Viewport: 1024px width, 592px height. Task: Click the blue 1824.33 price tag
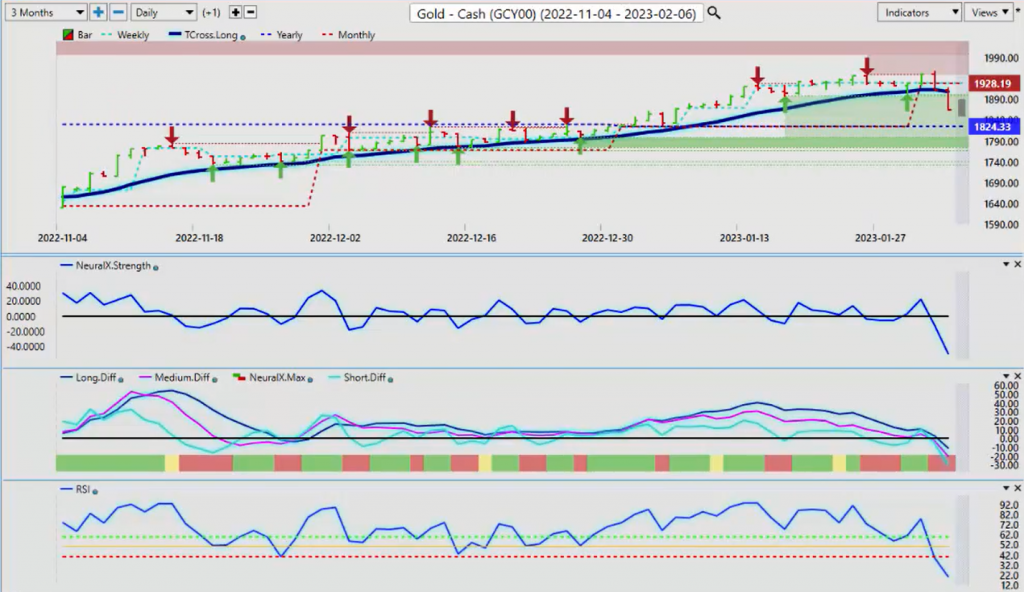tap(993, 127)
